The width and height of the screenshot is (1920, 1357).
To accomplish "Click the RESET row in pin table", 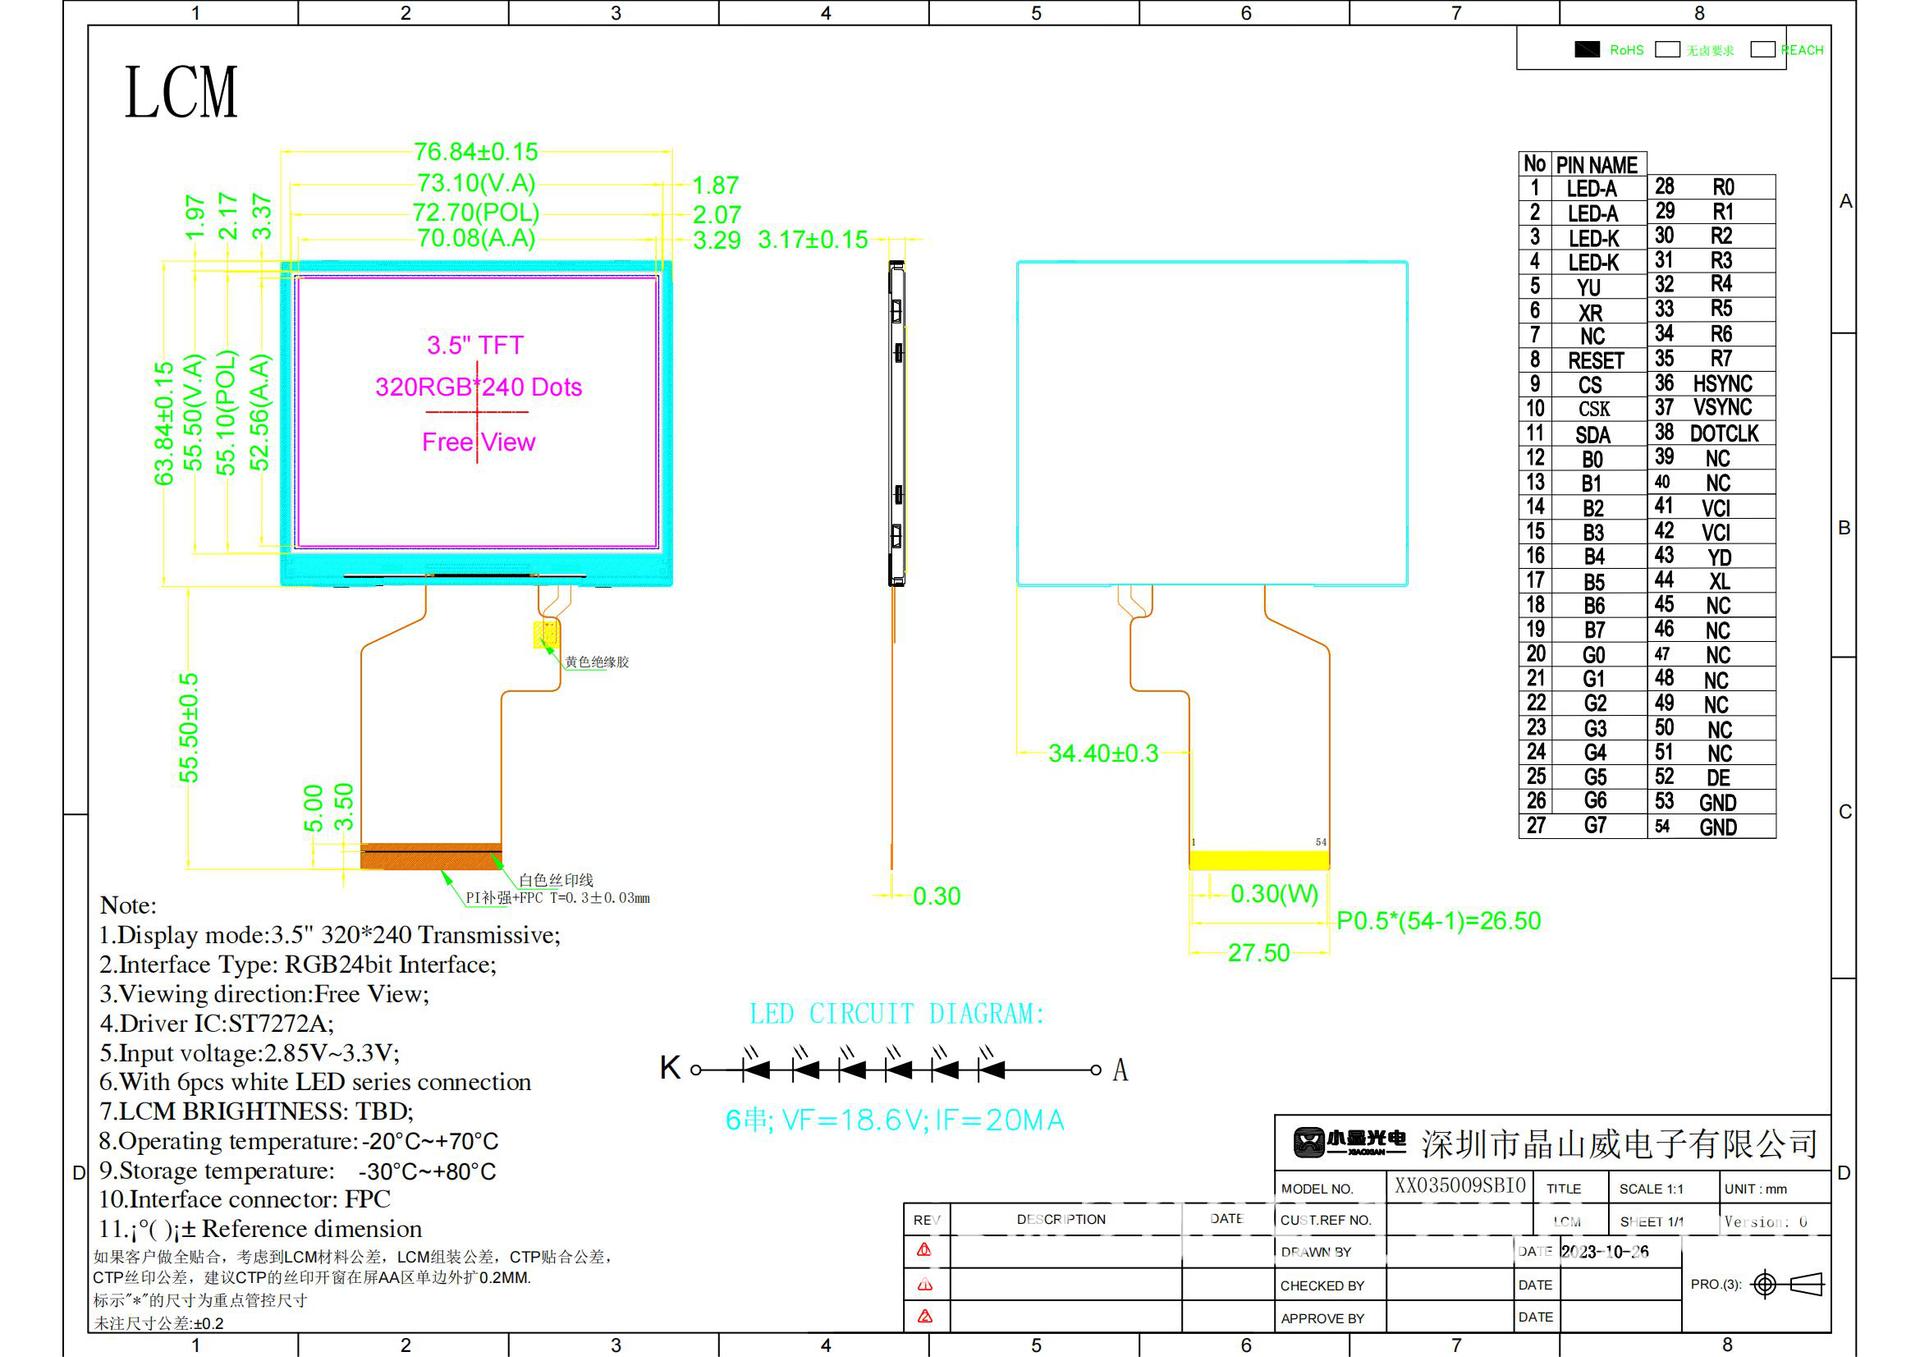I will coord(1595,361).
